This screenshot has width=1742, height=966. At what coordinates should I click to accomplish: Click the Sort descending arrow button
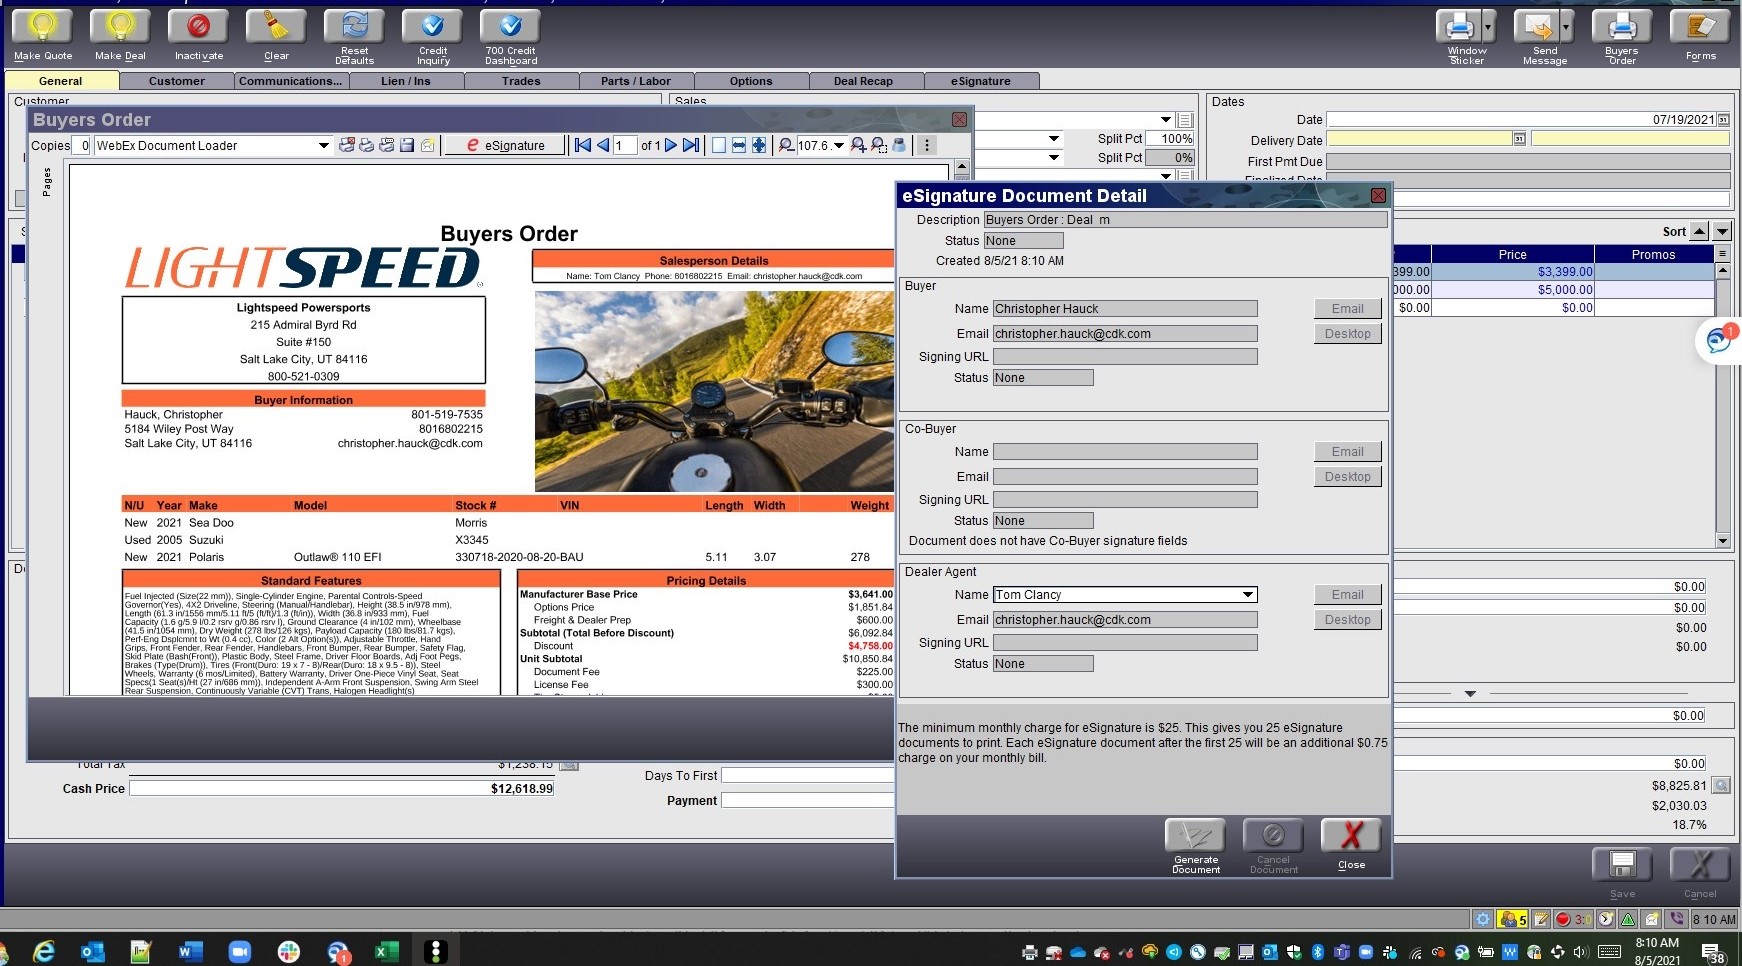pos(1722,231)
